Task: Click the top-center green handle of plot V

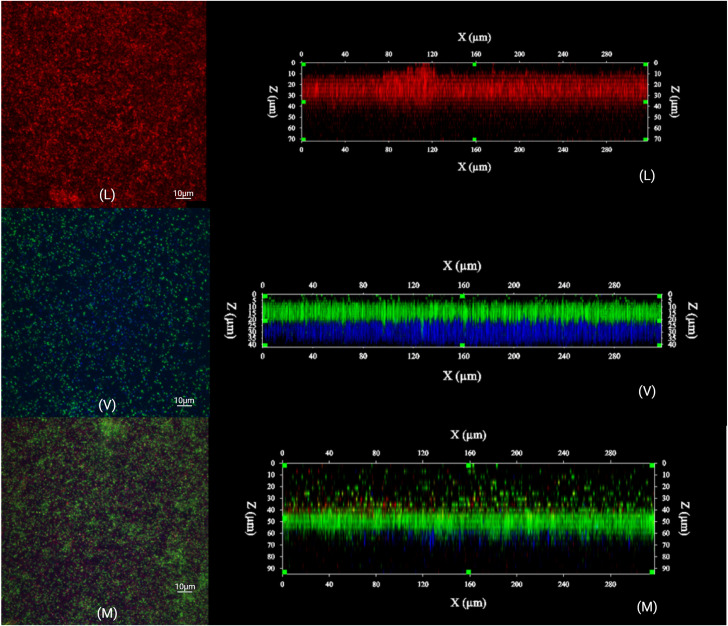Action: (x=462, y=296)
